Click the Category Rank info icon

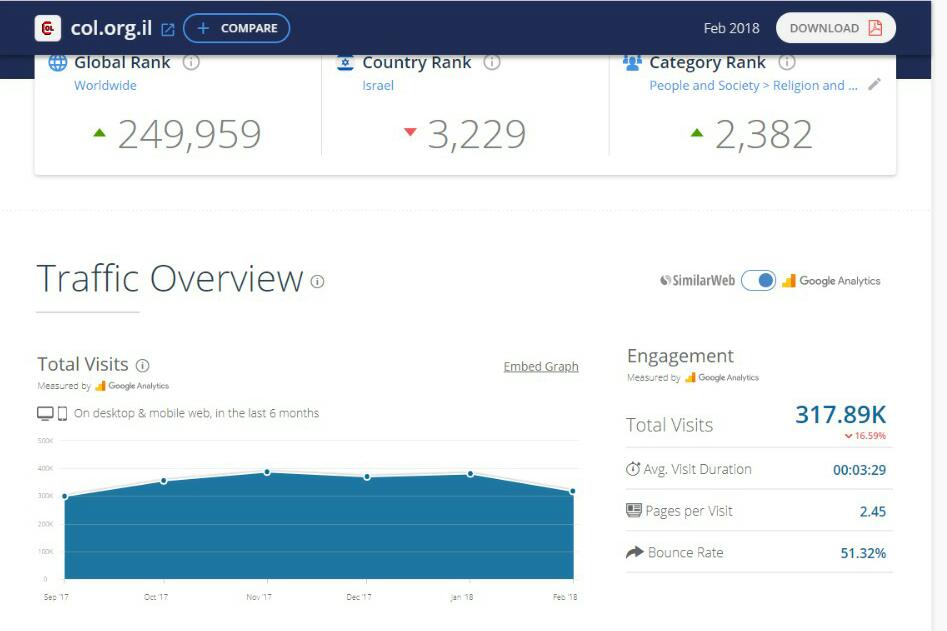[787, 63]
